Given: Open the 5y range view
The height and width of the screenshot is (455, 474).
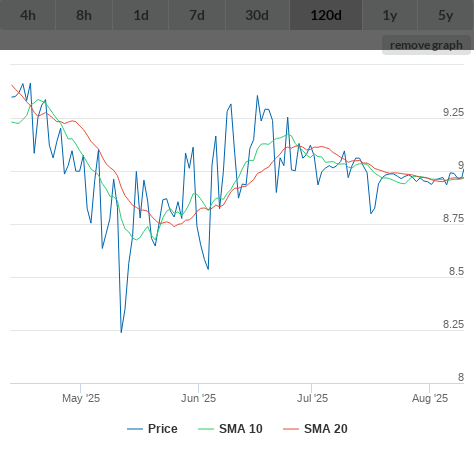Looking at the screenshot, I should point(446,15).
